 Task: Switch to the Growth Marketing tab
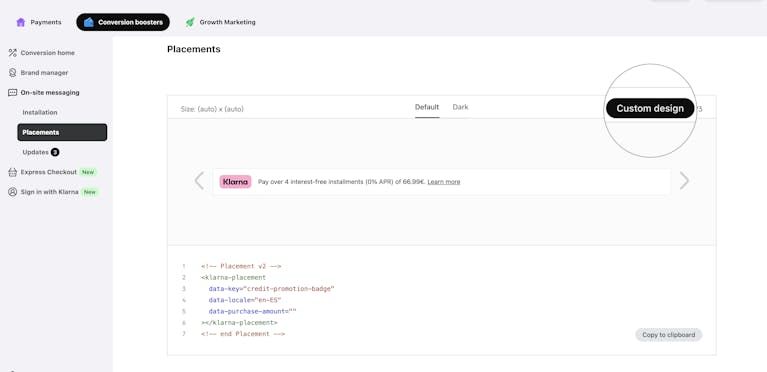221,22
